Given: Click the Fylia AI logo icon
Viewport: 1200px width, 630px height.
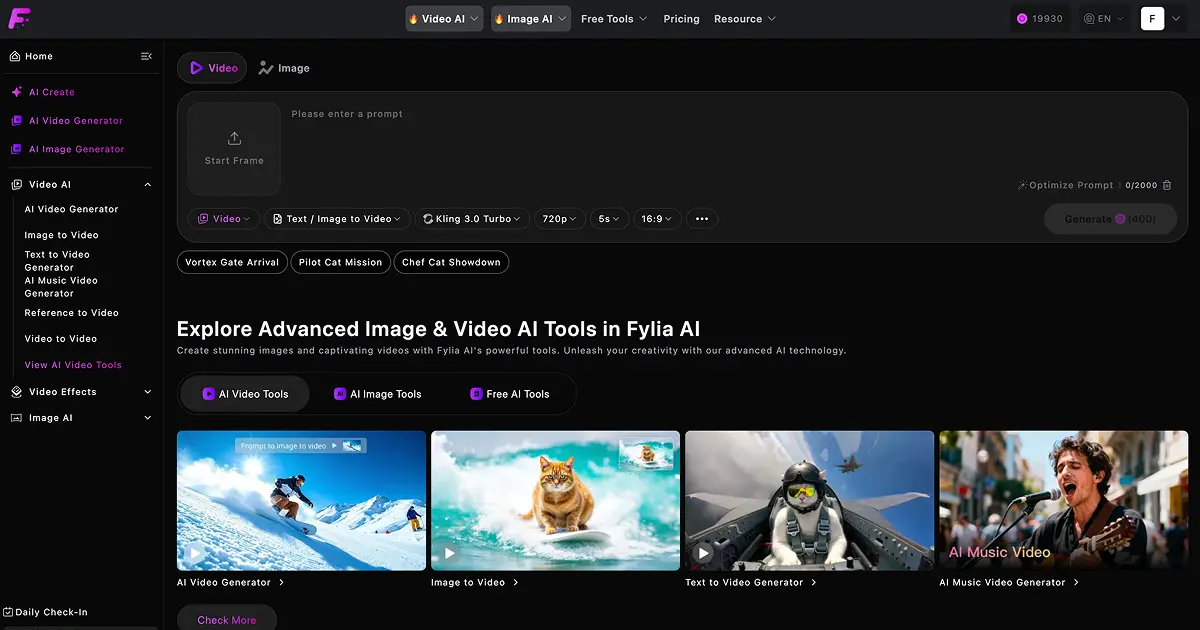Looking at the screenshot, I should (19, 19).
